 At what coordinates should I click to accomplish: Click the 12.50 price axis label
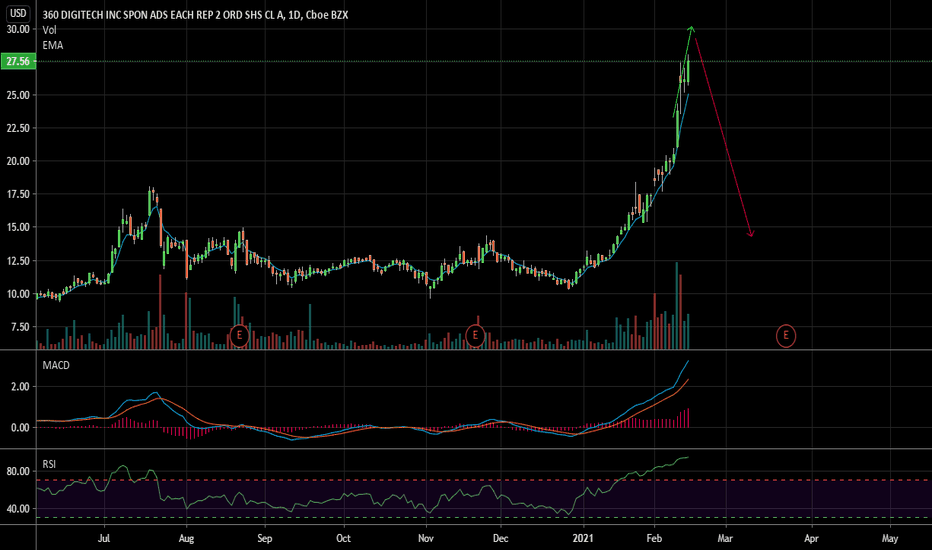[18, 260]
